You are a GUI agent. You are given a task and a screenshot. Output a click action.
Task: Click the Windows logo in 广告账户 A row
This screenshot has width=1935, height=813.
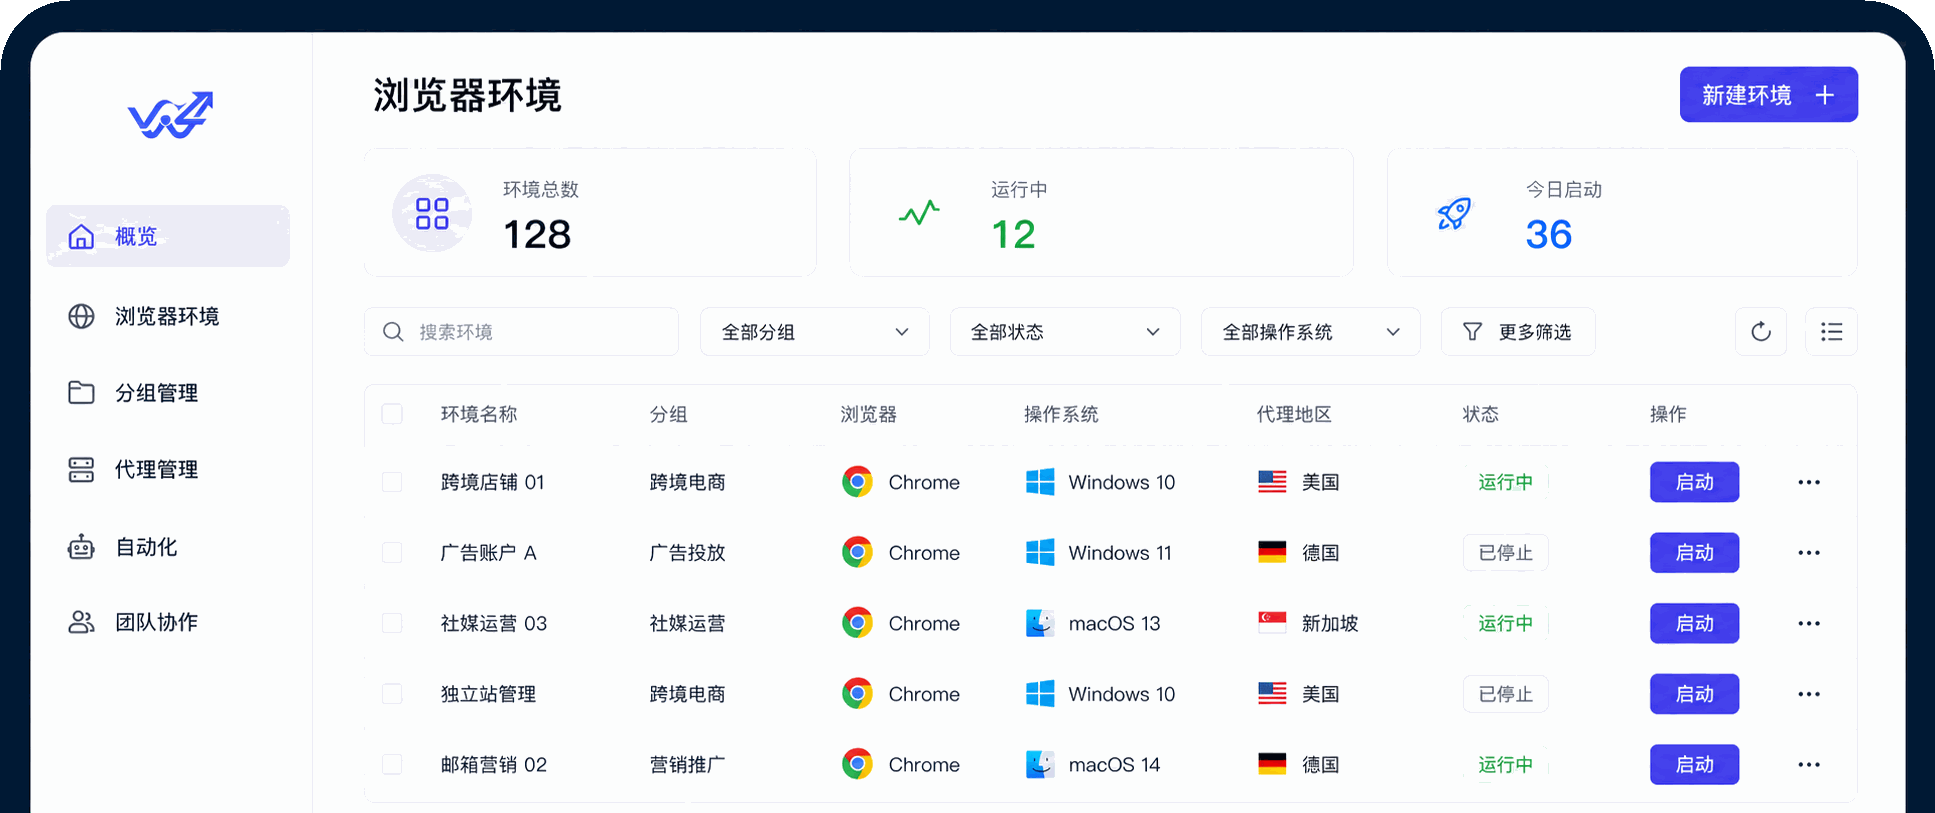1040,553
